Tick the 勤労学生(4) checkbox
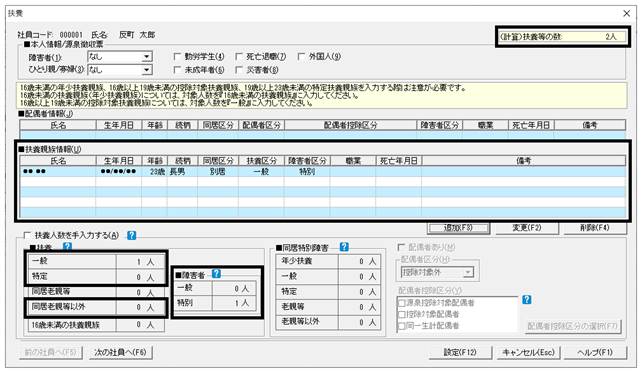Screen dimensions: 642x371 coord(177,57)
